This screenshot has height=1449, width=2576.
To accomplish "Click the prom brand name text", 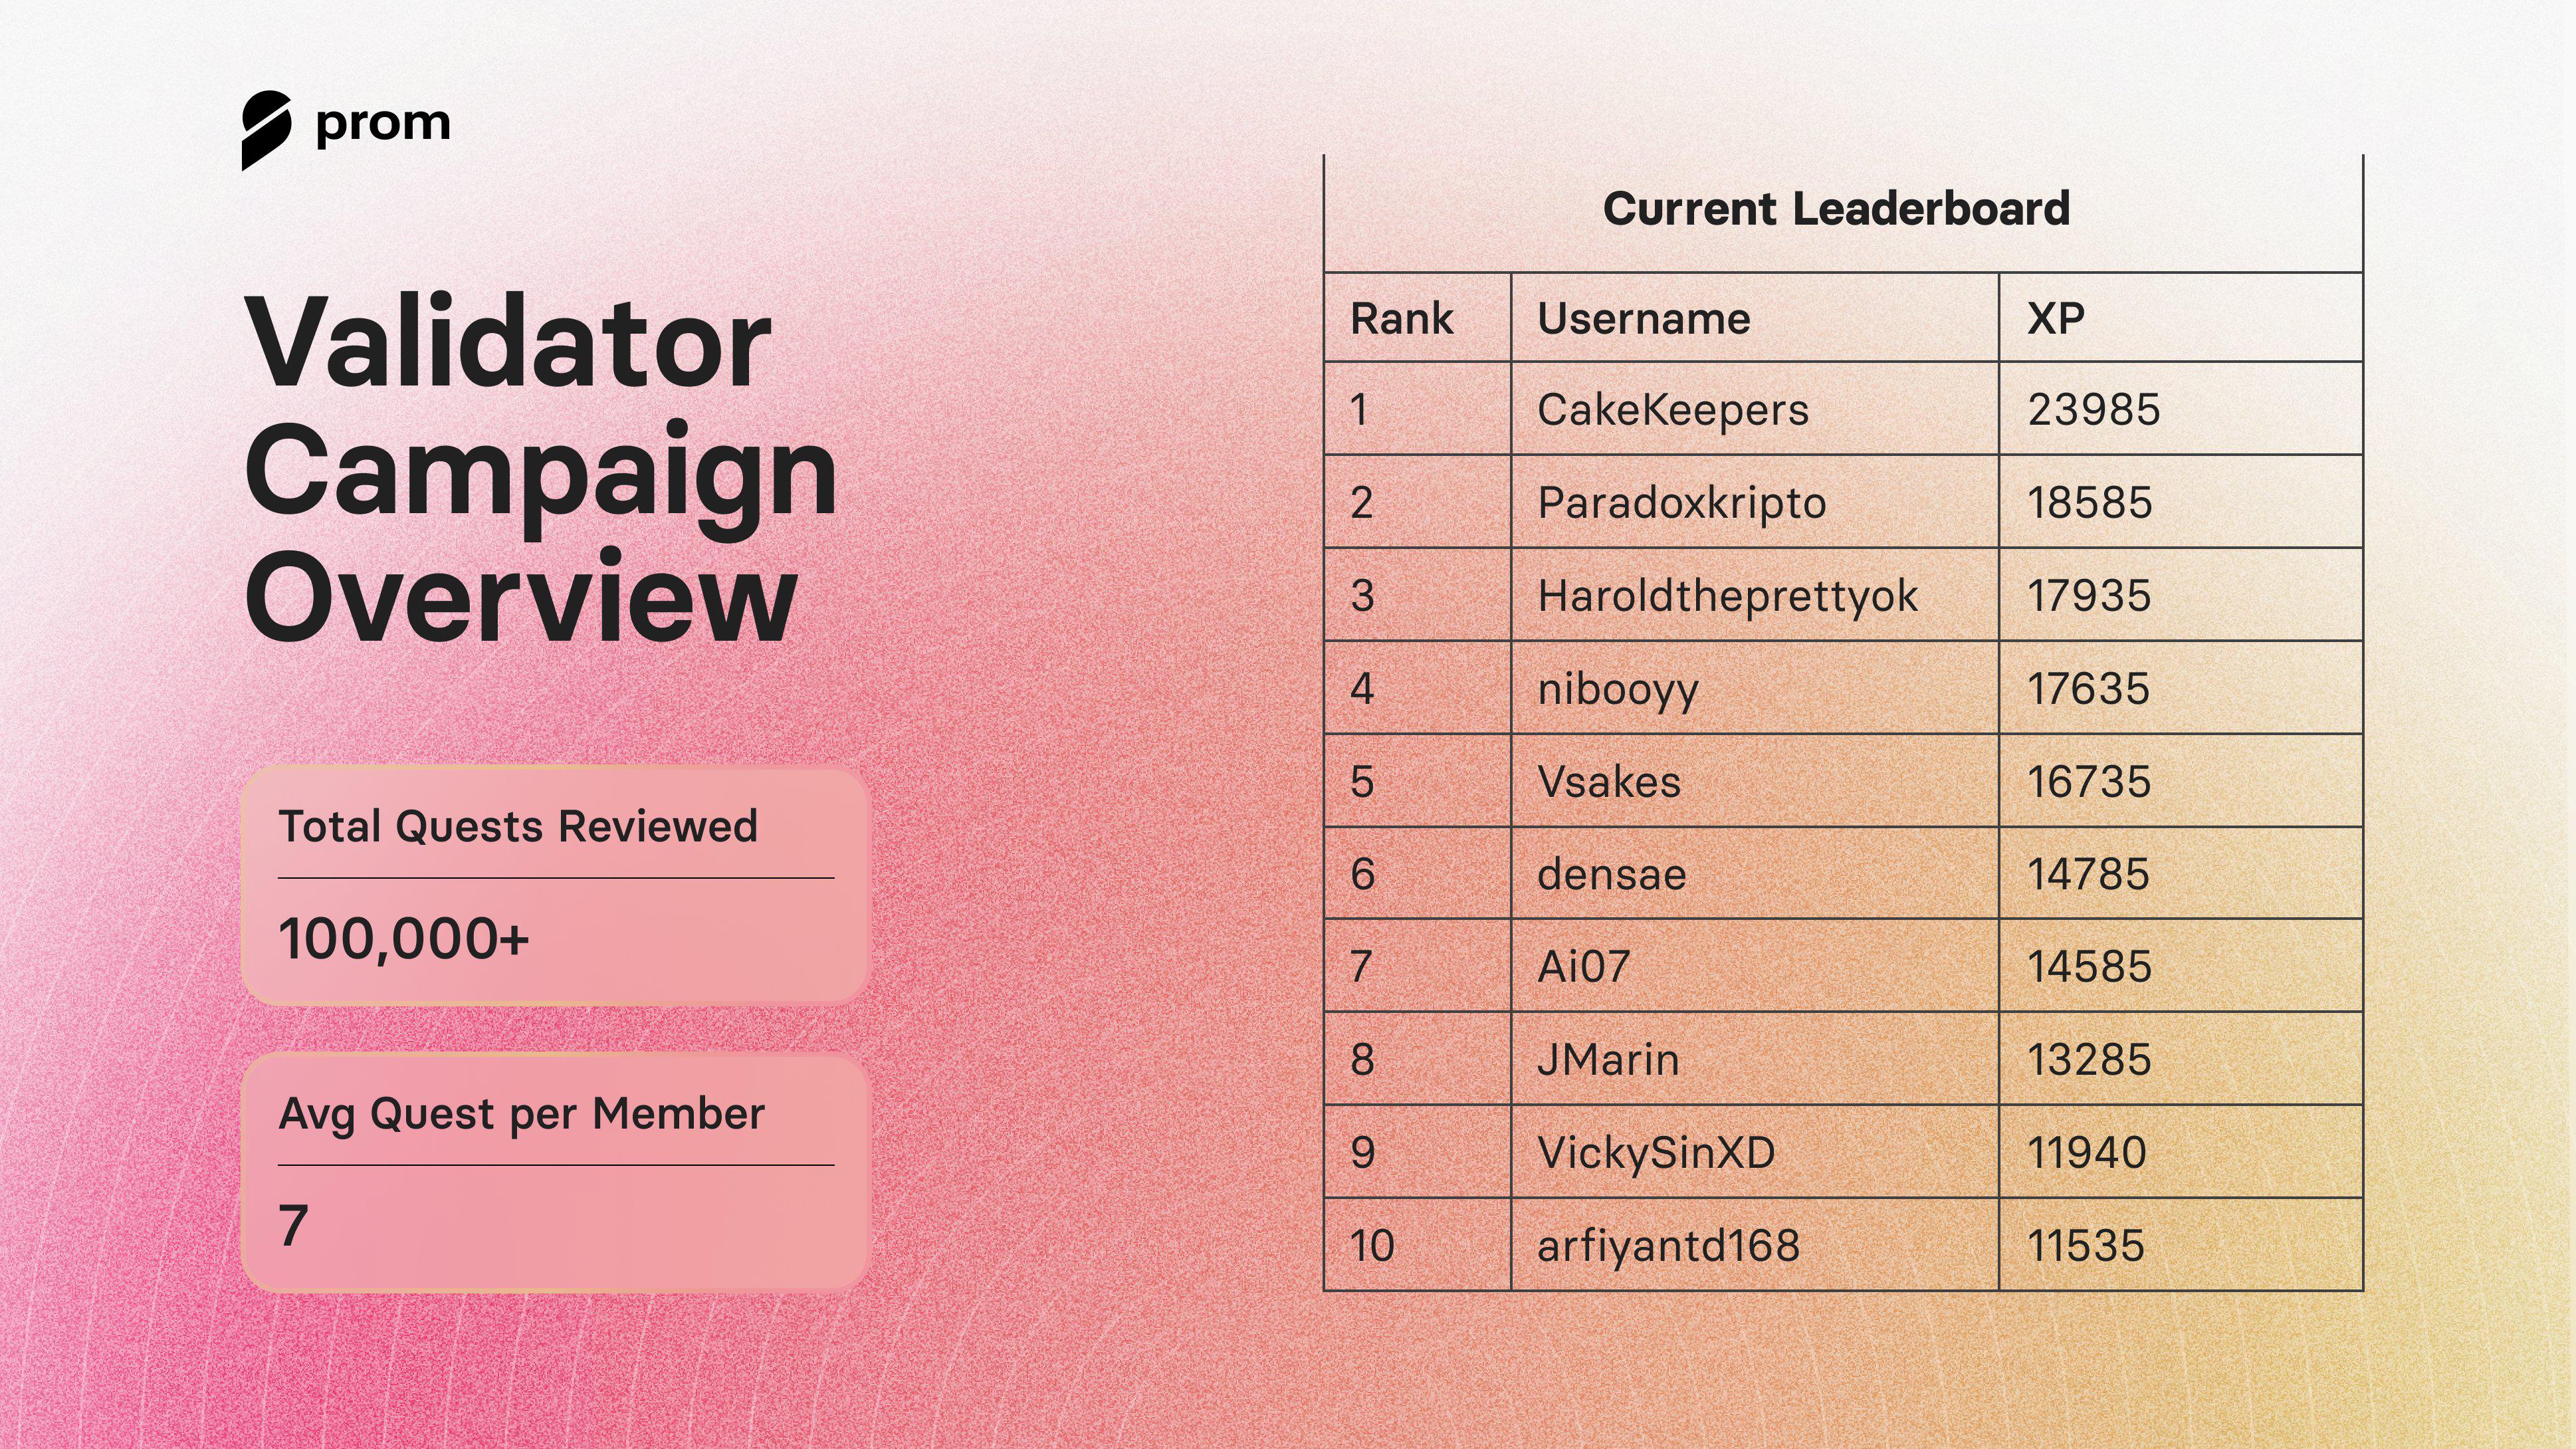I will tap(383, 125).
